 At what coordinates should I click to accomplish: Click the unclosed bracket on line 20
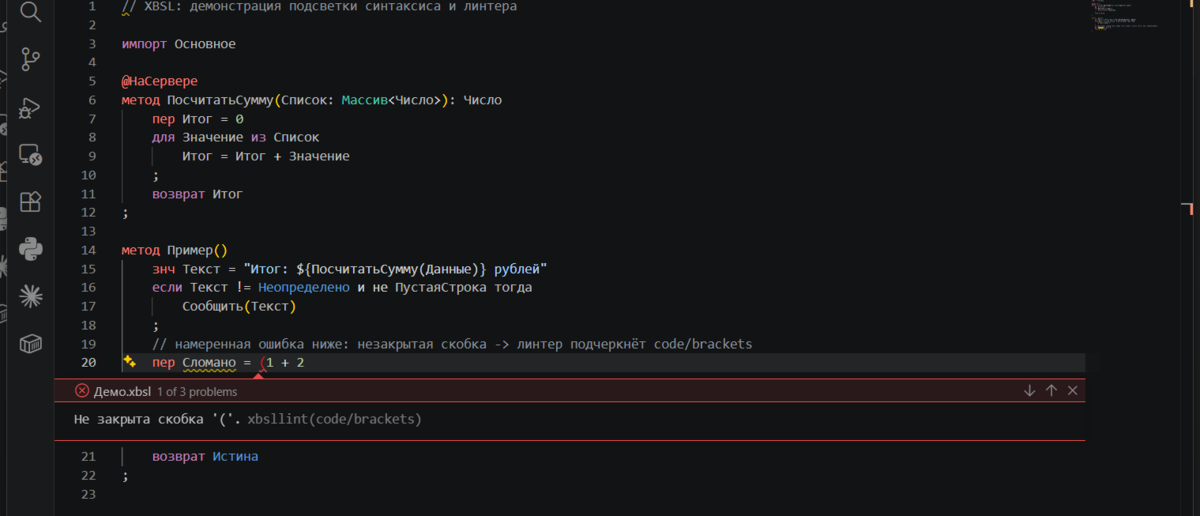coord(263,362)
